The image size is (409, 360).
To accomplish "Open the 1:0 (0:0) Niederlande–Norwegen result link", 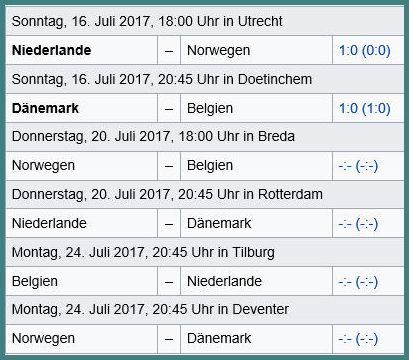I will (365, 51).
